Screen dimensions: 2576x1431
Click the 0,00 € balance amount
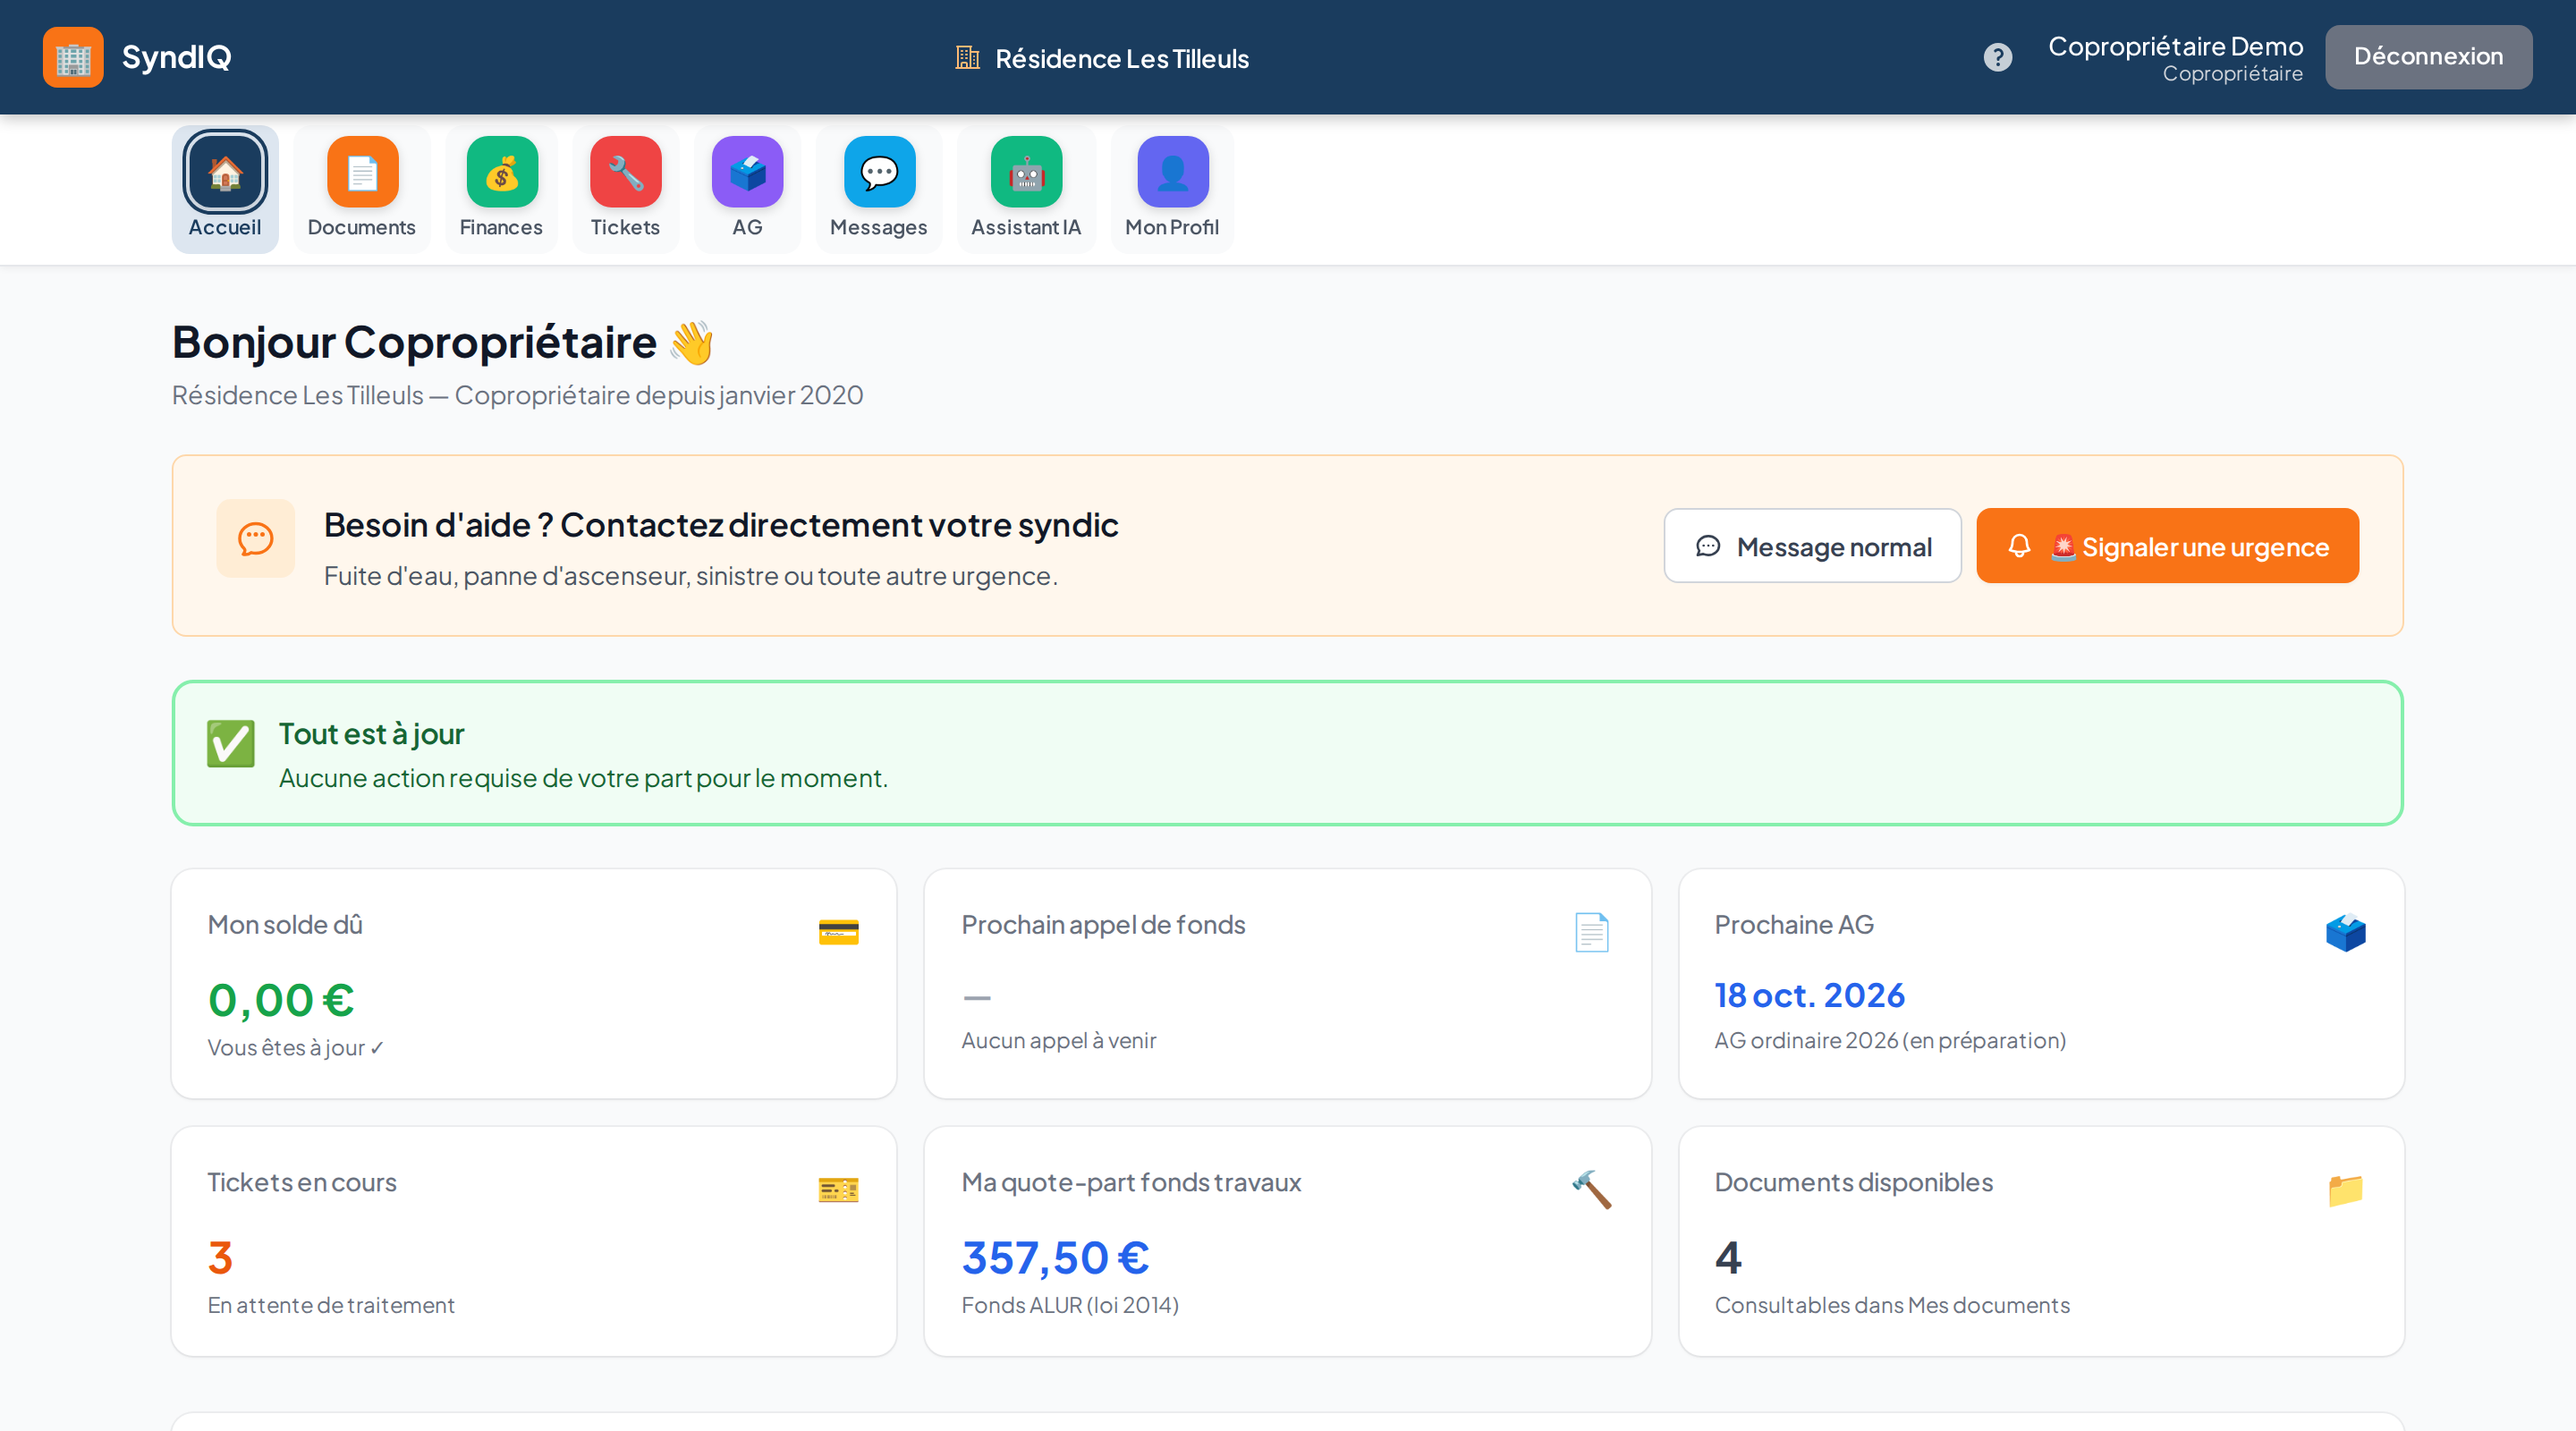(x=281, y=1000)
